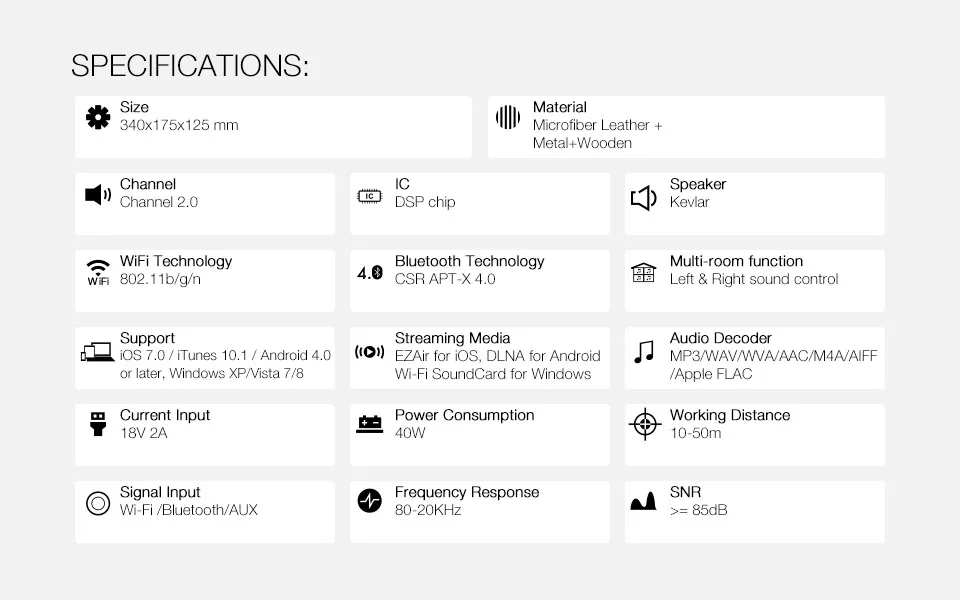Select the >= 85dB SNR value

699,510
